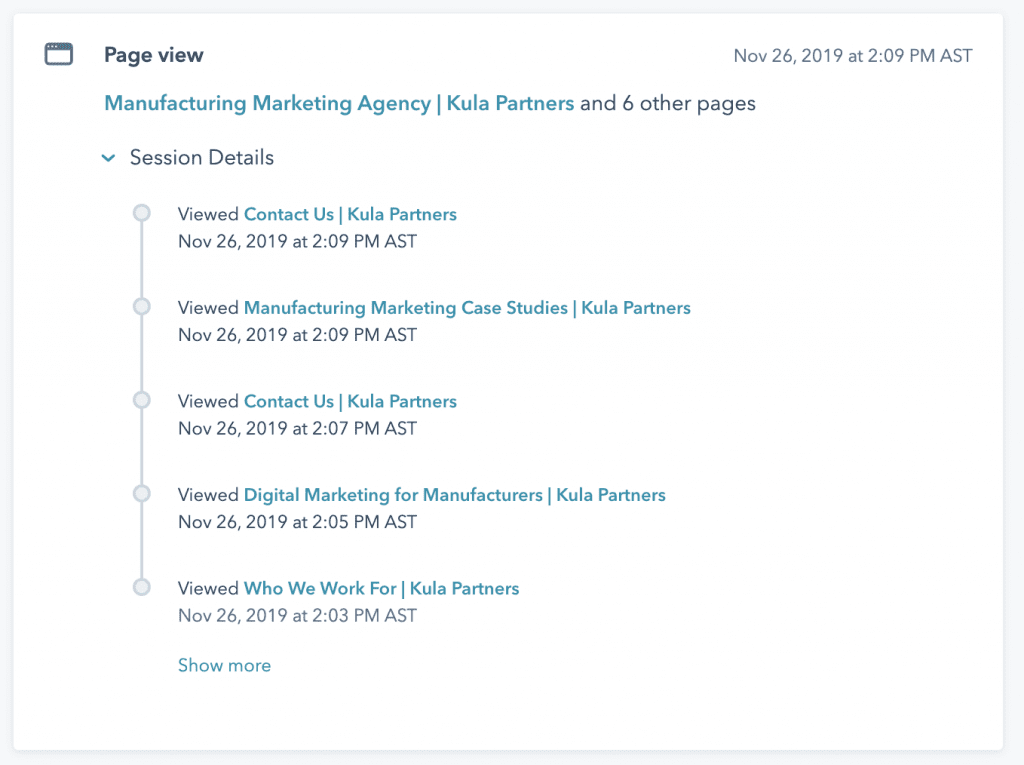
Task: Click Show more to reveal additional page views
Action: (x=224, y=664)
